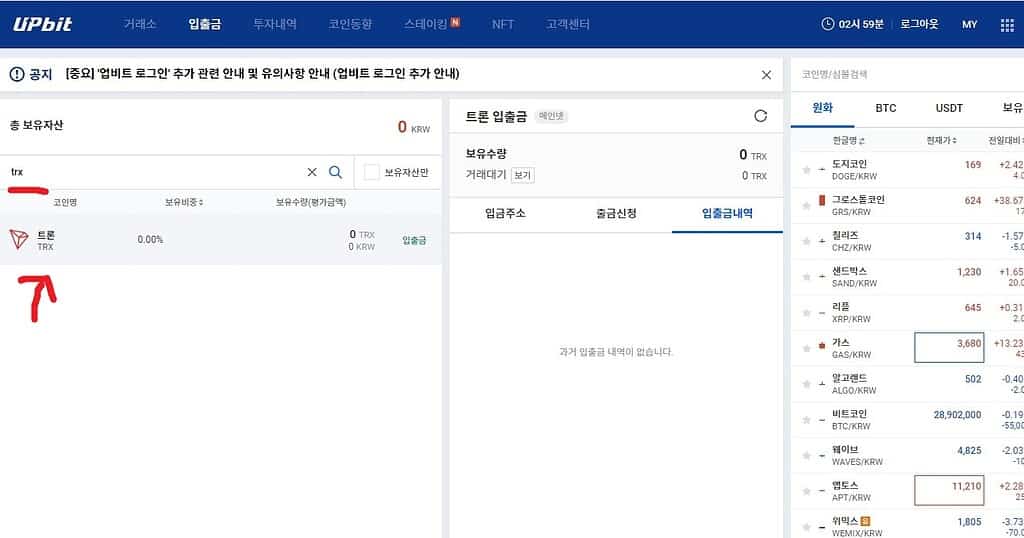Click the 도지코인 DOGE/KRW name
The image size is (1024, 538).
point(854,170)
